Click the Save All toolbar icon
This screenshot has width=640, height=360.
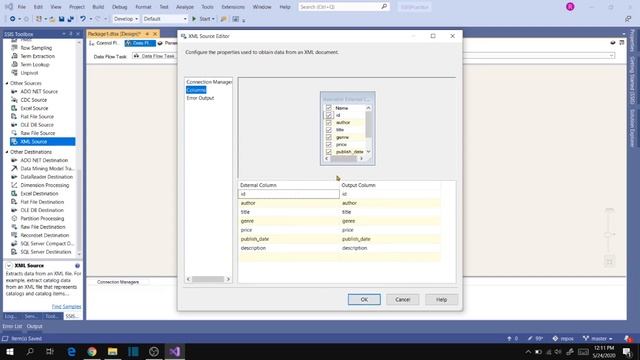[x=70, y=19]
